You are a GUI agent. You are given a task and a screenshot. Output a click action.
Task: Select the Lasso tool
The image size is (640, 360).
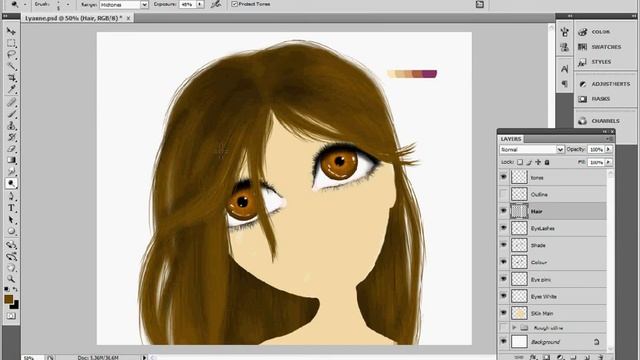pyautogui.click(x=11, y=55)
